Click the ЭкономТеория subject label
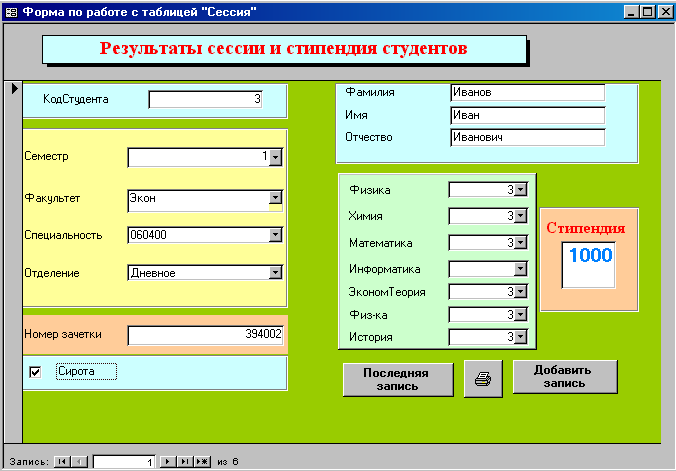The width and height of the screenshot is (676, 471). (387, 292)
